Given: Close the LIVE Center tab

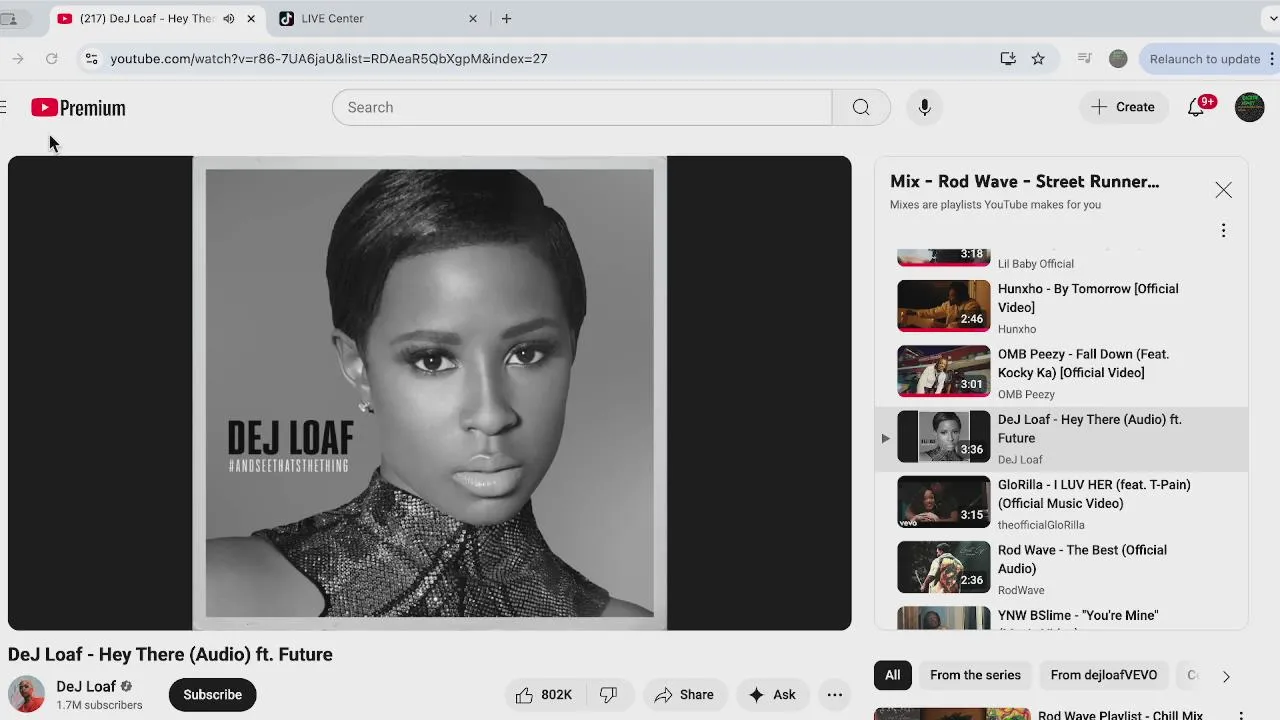Looking at the screenshot, I should (x=473, y=18).
